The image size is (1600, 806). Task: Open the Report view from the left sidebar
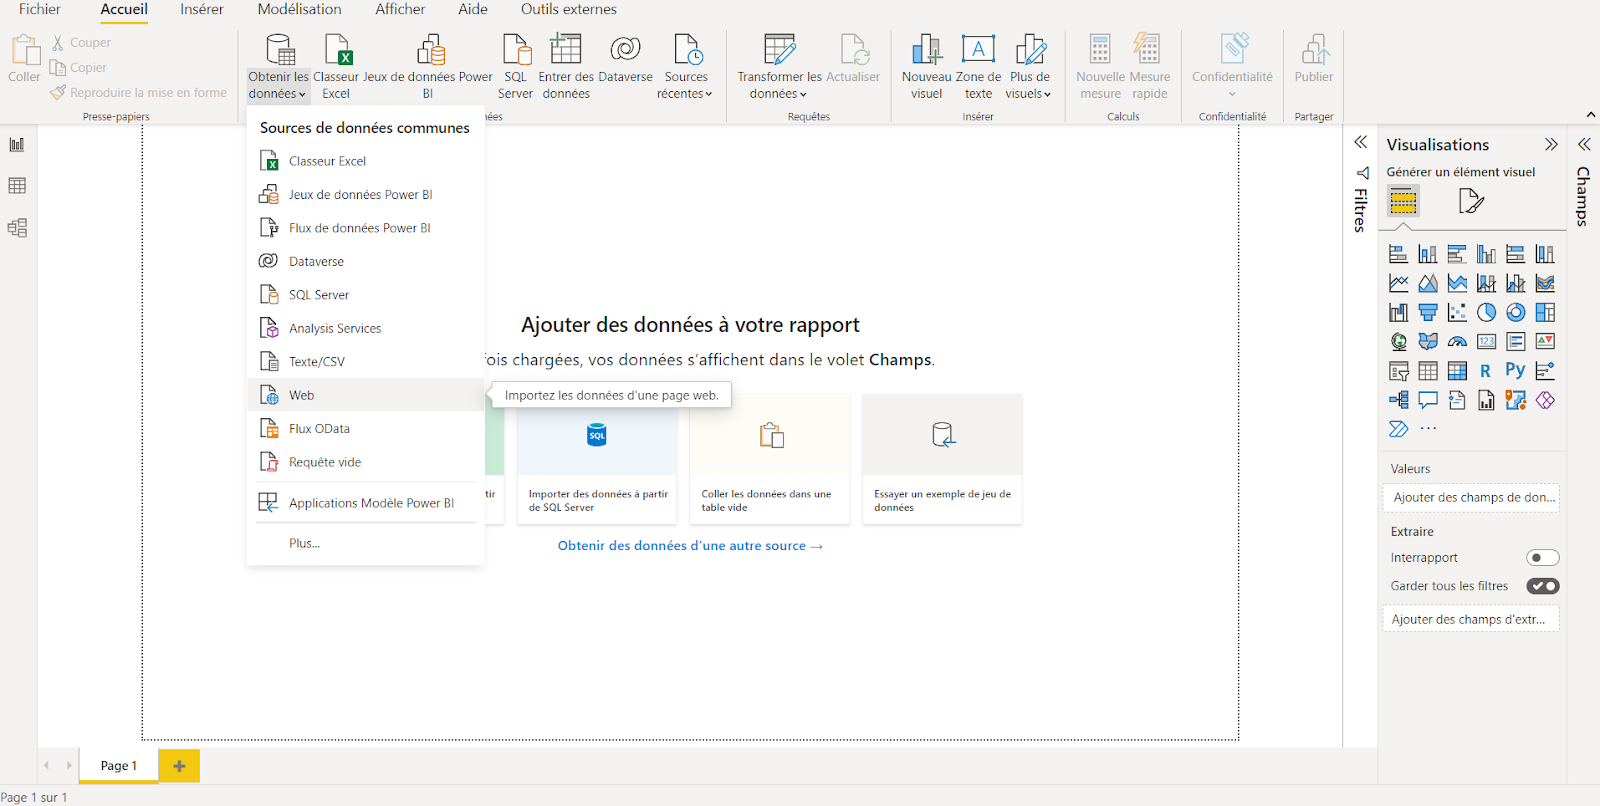coord(17,145)
